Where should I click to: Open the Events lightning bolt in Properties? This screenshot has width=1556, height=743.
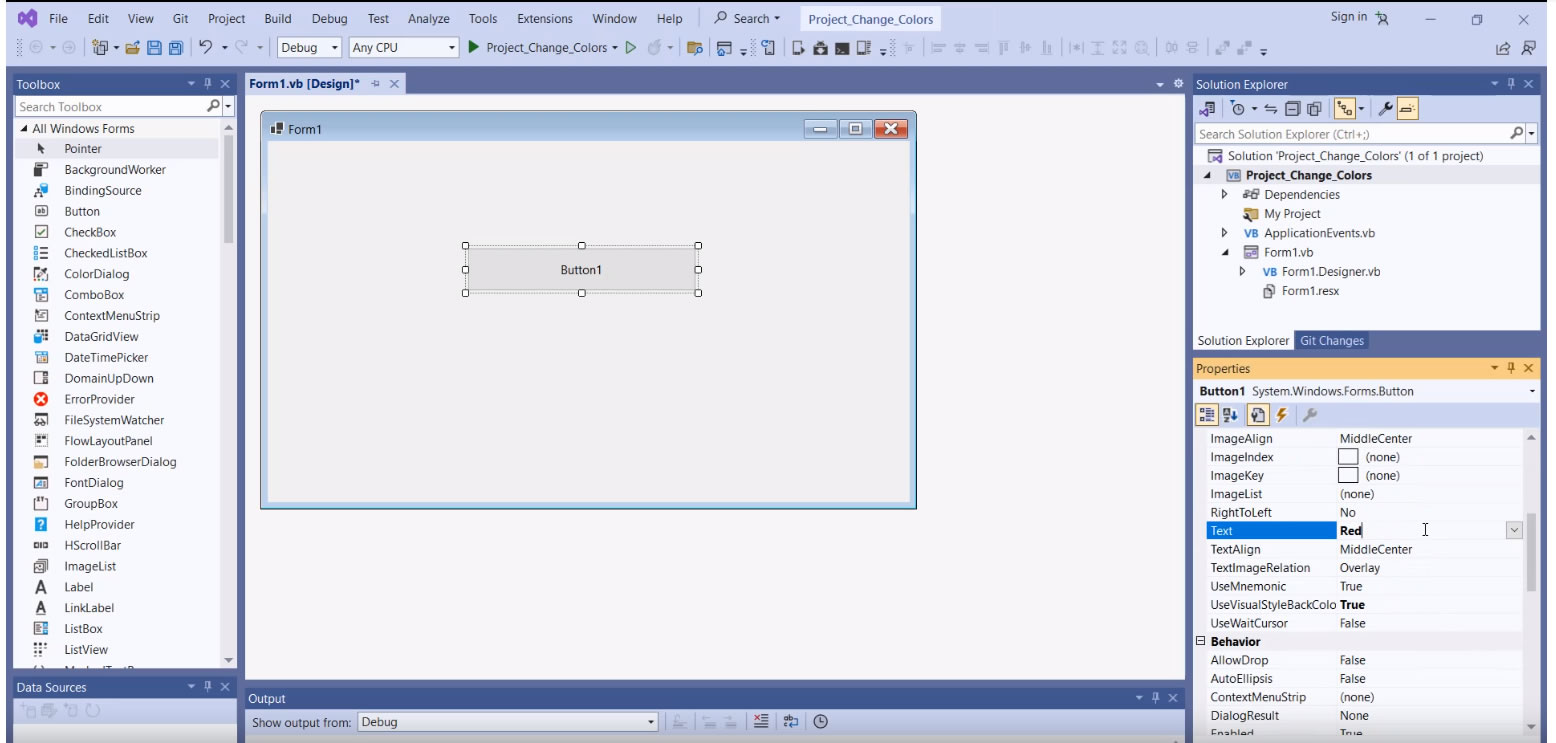click(x=1281, y=415)
